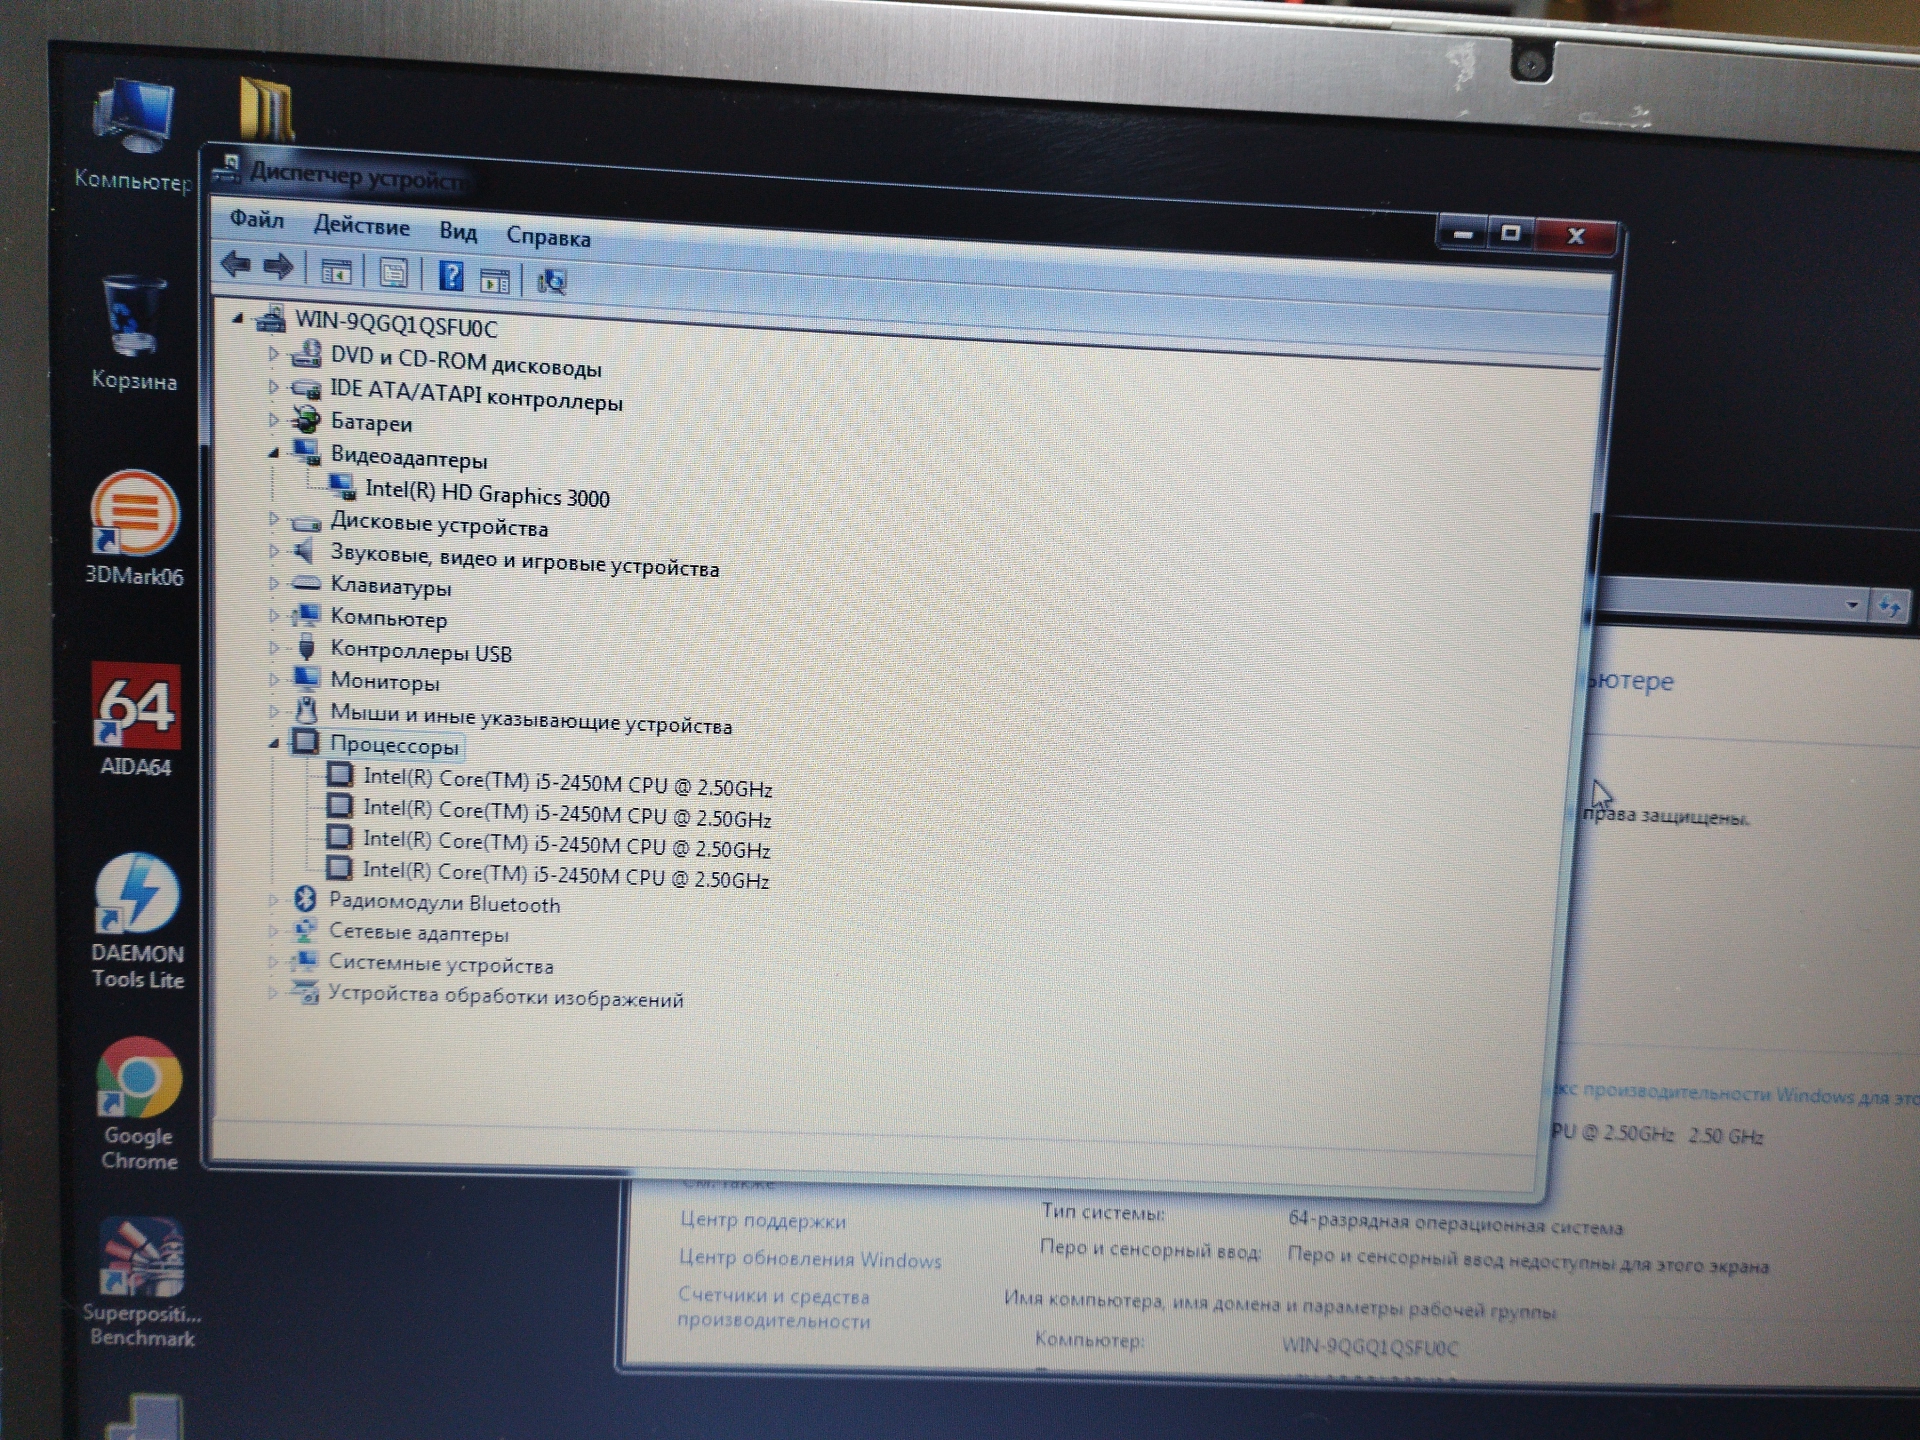Select the last Intel Core i5-2450M processor entry

coord(565,875)
